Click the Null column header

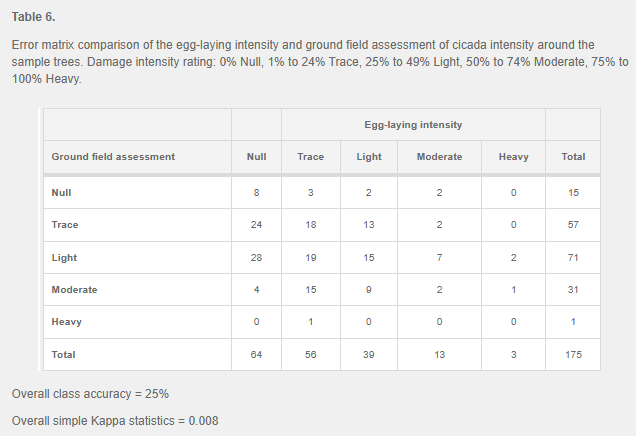pyautogui.click(x=256, y=156)
